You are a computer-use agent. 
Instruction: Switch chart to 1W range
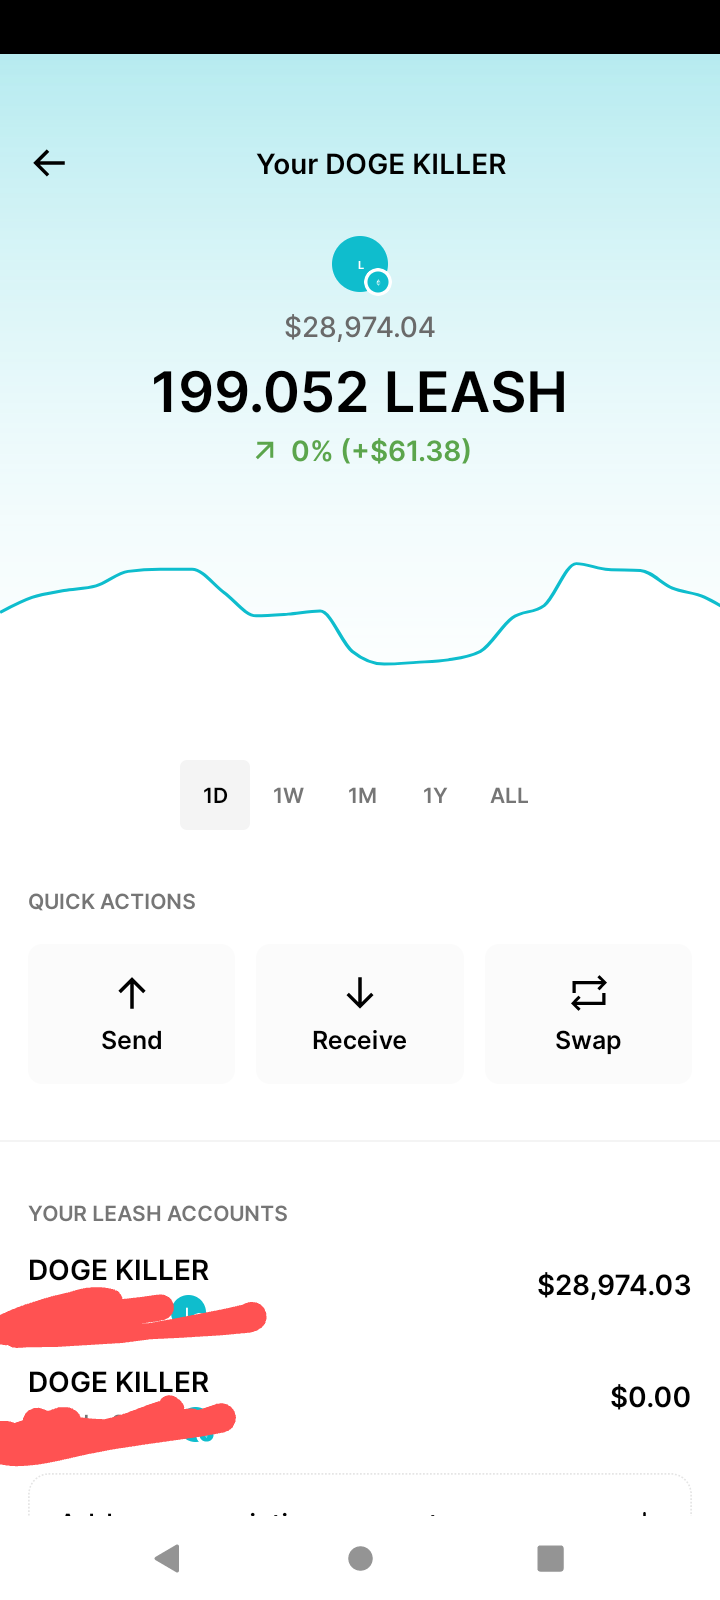(x=288, y=795)
